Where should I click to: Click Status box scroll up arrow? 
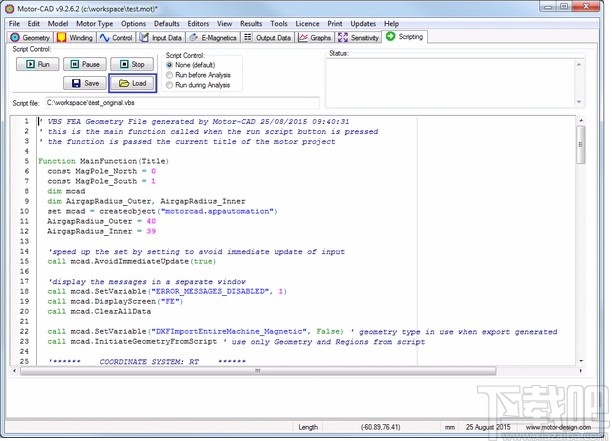[579, 64]
